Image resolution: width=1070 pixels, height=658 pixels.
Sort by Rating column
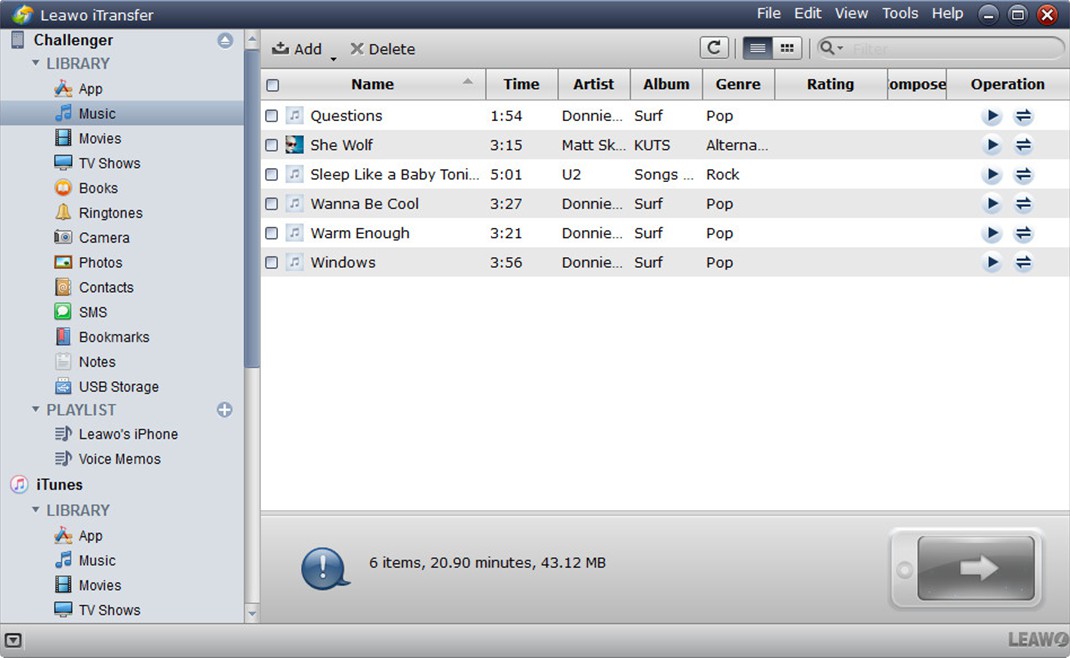(830, 84)
